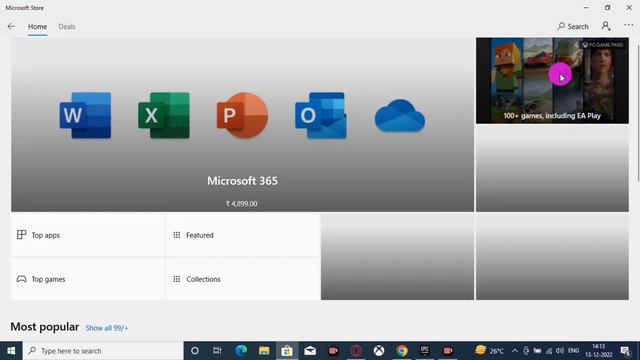Click the OneDrive cloud icon

click(400, 116)
